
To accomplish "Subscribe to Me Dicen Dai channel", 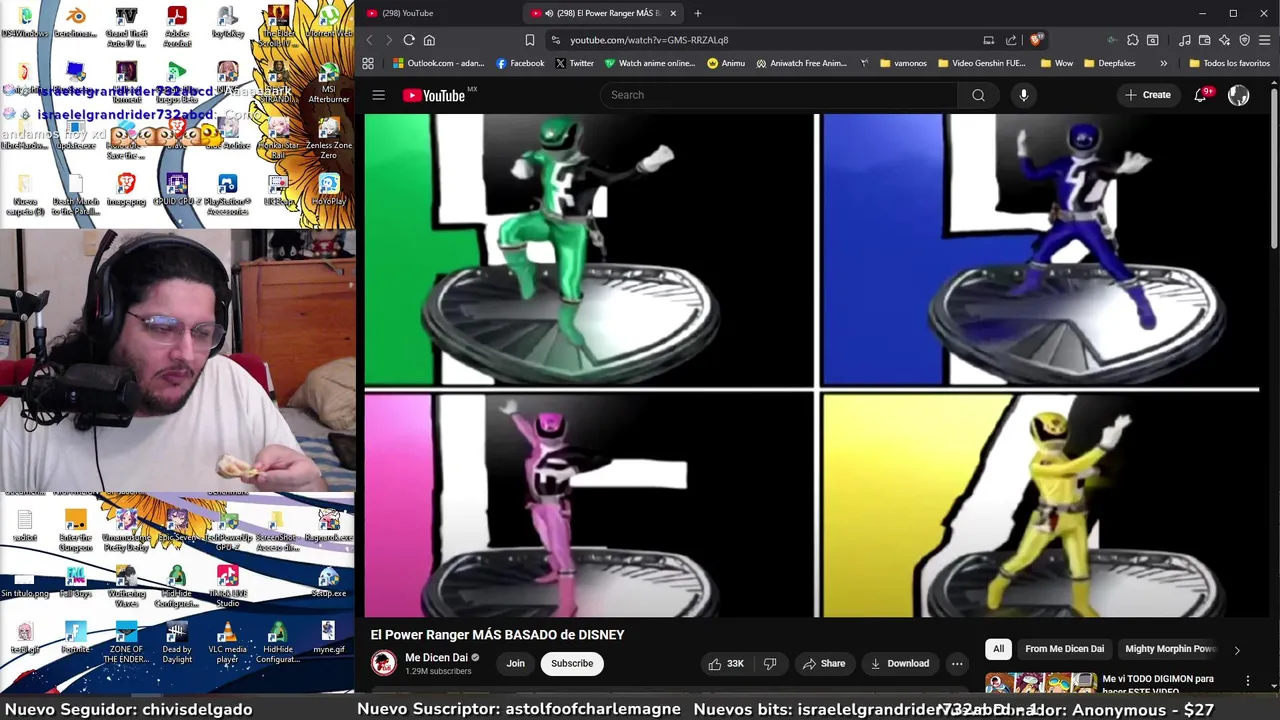I will click(572, 663).
